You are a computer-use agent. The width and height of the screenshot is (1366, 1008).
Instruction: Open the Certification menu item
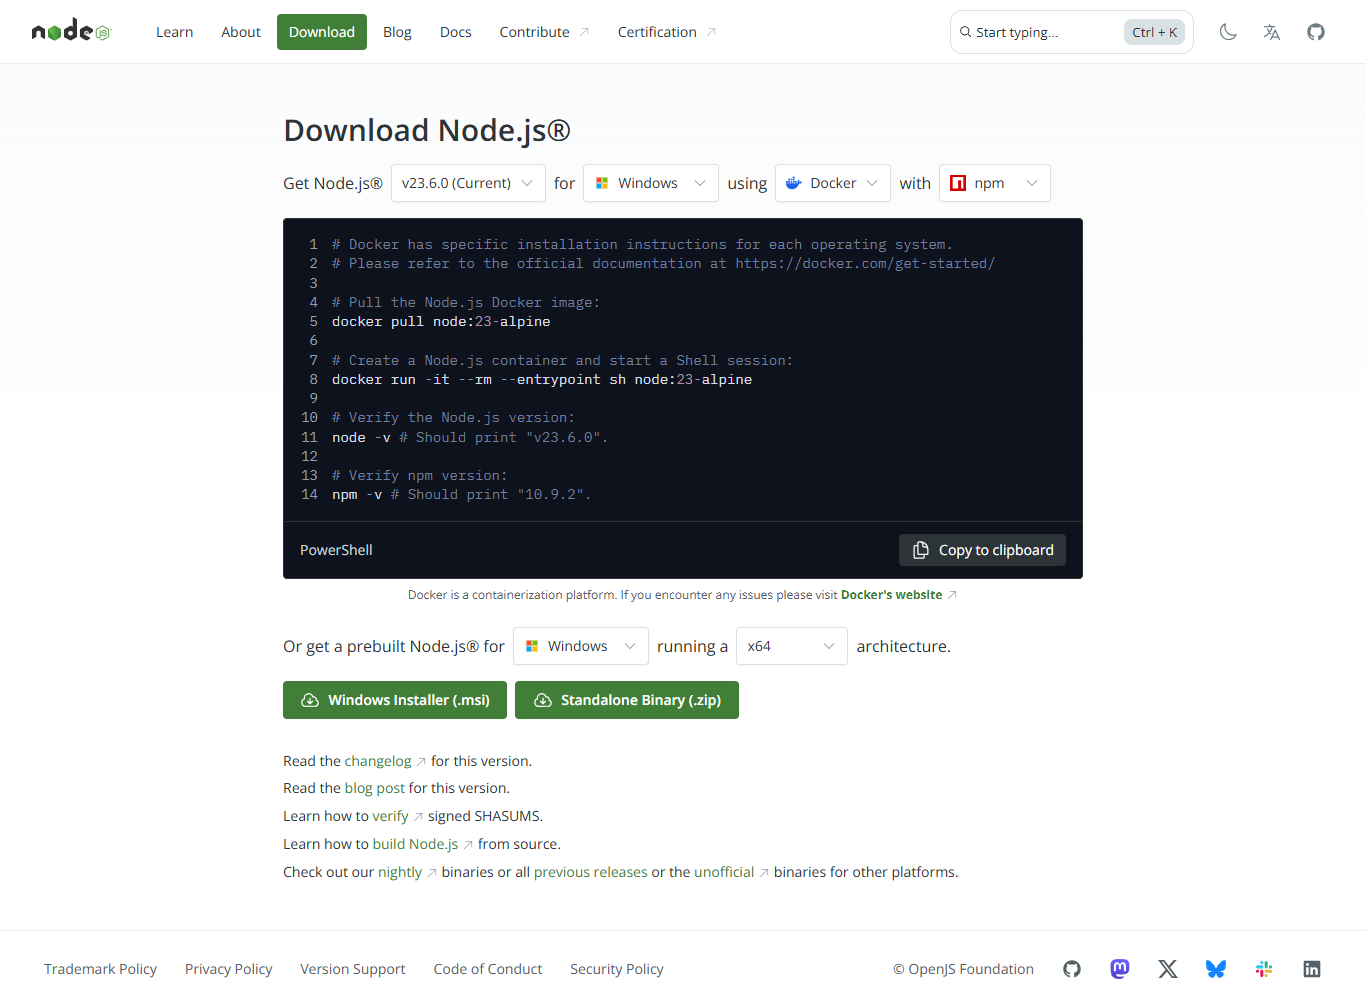657,31
